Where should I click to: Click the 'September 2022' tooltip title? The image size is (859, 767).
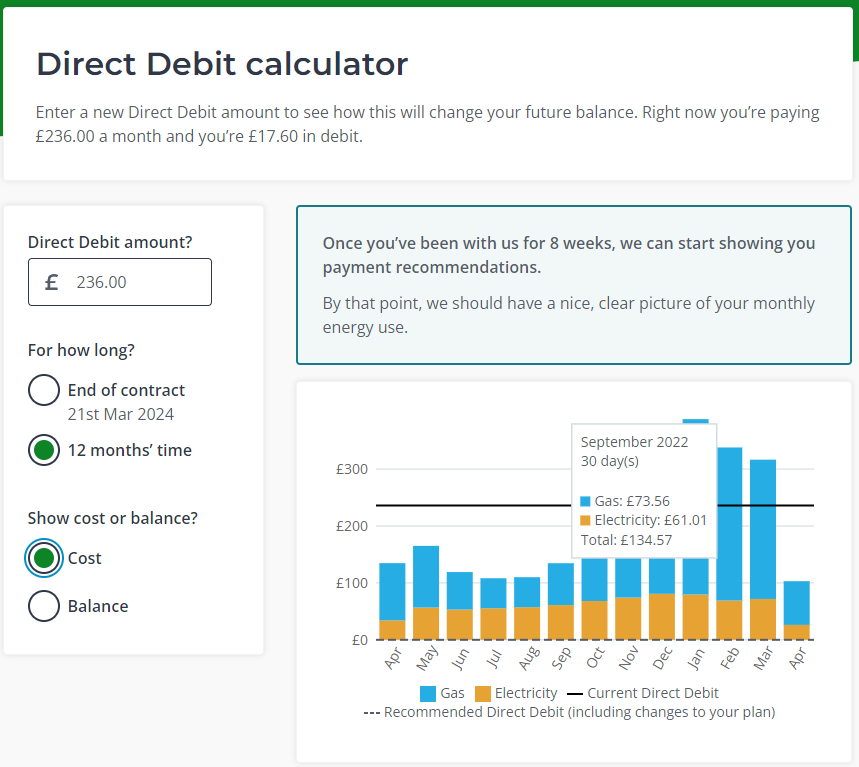click(634, 442)
